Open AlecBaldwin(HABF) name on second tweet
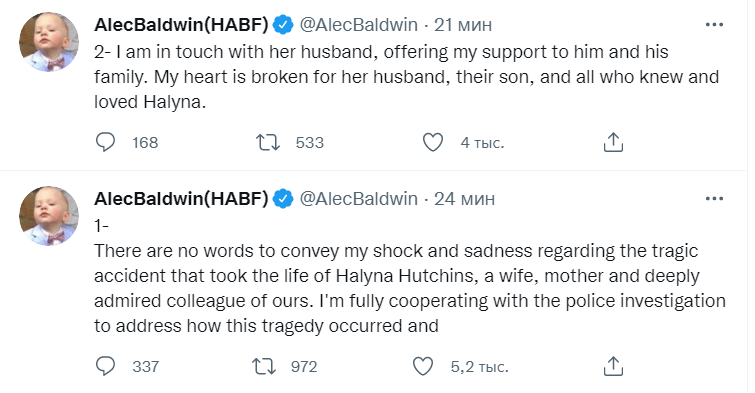The width and height of the screenshot is (755, 393). [x=181, y=198]
